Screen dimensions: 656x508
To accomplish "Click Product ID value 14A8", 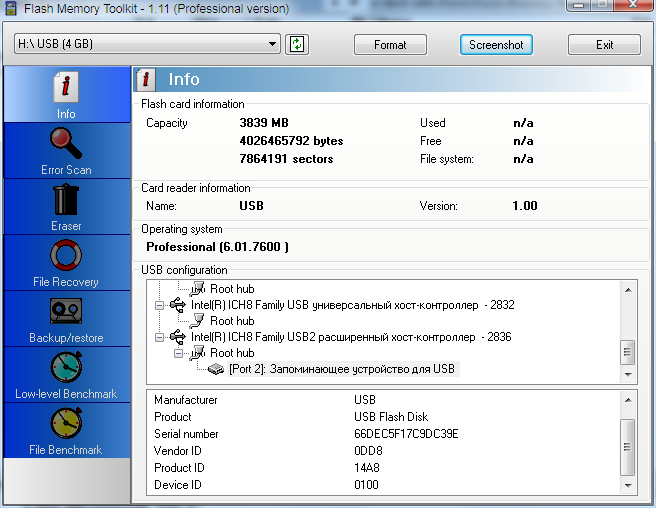I will (x=366, y=468).
